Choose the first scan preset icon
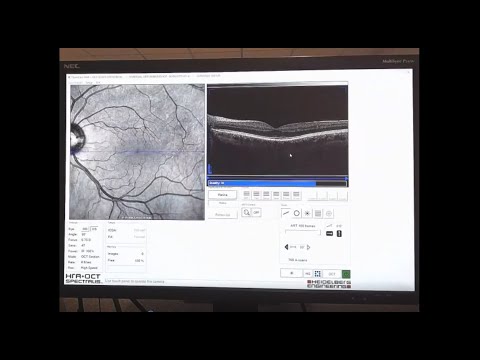This screenshot has height=360, width=480. 246,195
